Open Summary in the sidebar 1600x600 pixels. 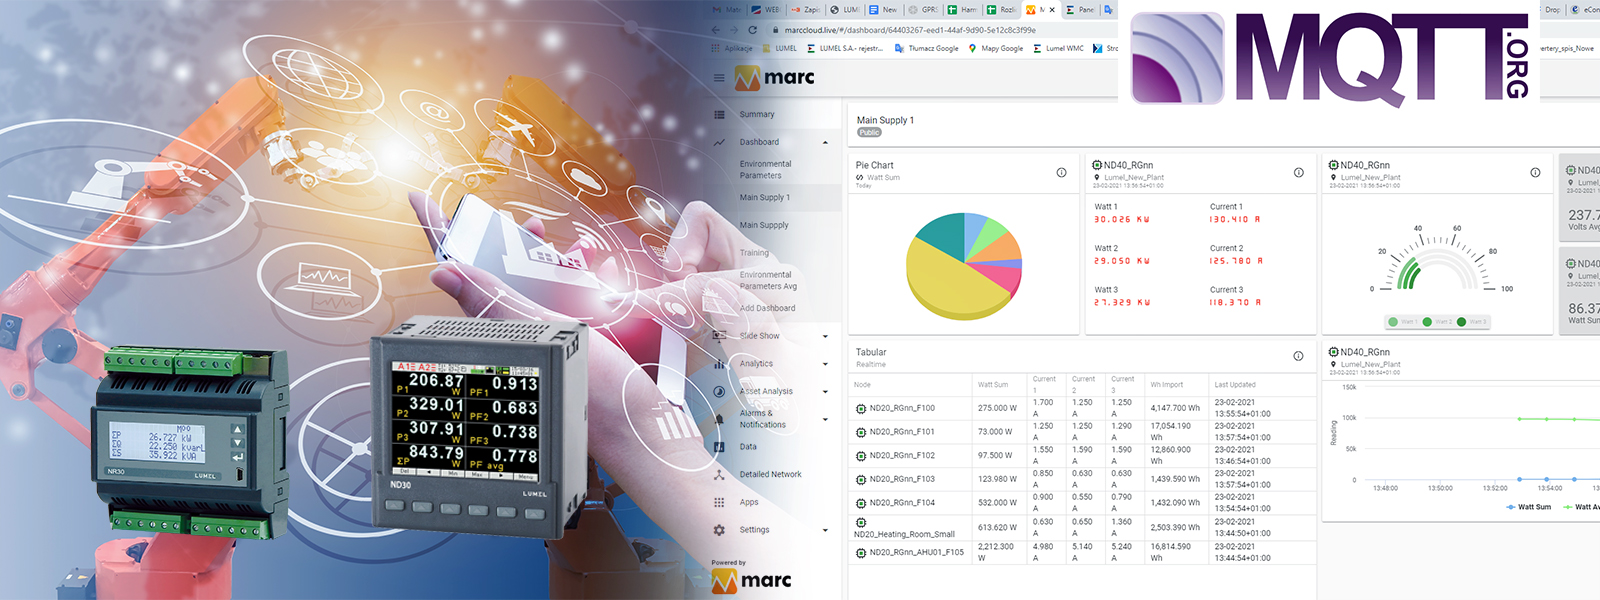click(x=757, y=114)
